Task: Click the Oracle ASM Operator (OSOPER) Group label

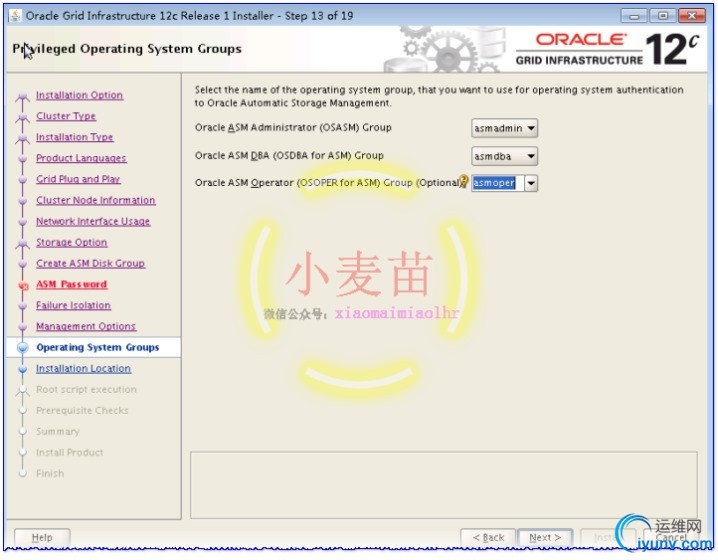Action: click(x=327, y=183)
